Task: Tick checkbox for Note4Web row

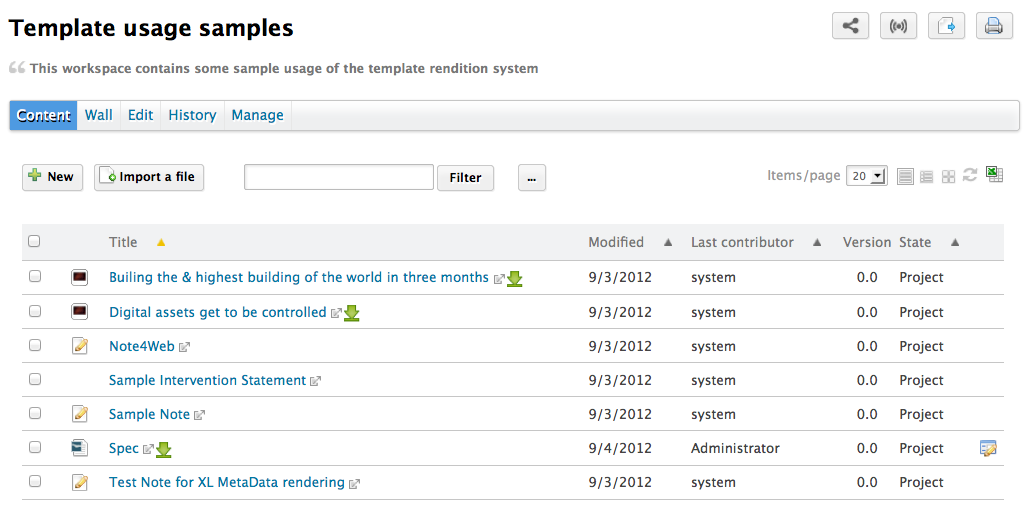Action: click(35, 345)
